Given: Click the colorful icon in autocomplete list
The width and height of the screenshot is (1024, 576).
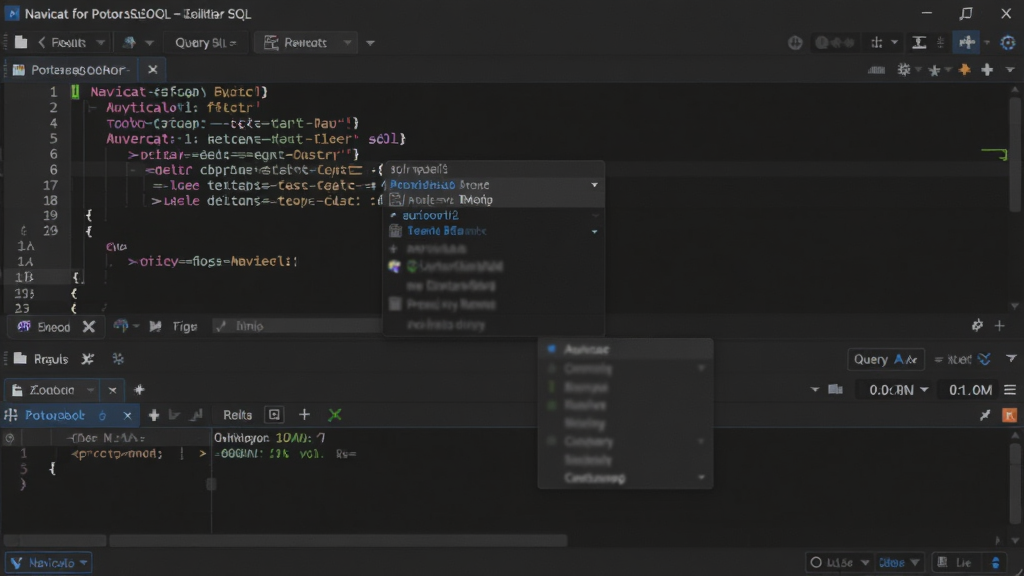Looking at the screenshot, I should tap(394, 266).
